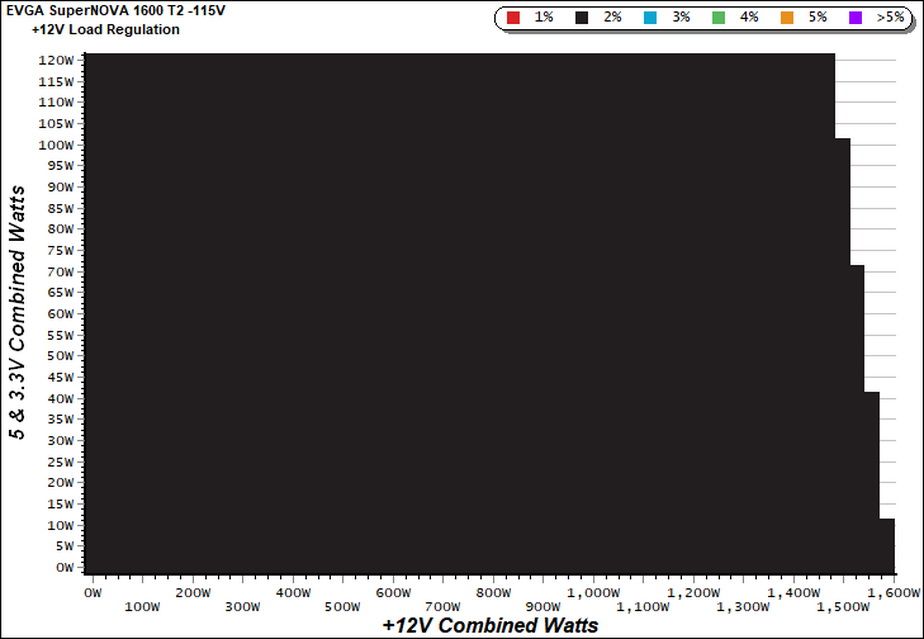
Task: Click the '700W' x-axis label
Action: [x=443, y=607]
